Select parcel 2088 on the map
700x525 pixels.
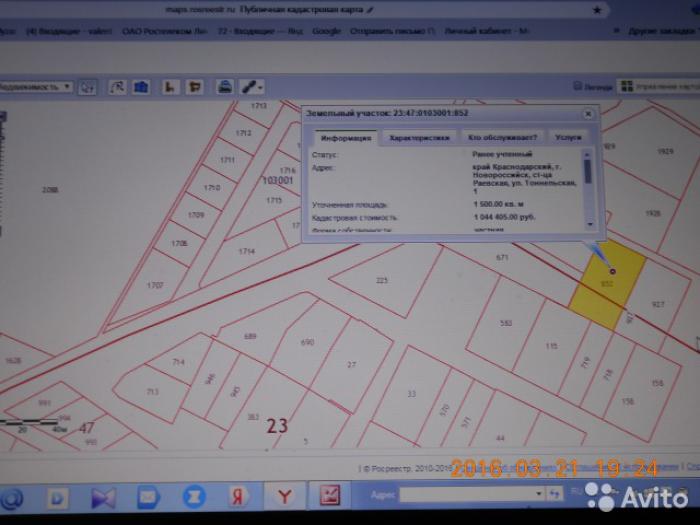50,190
